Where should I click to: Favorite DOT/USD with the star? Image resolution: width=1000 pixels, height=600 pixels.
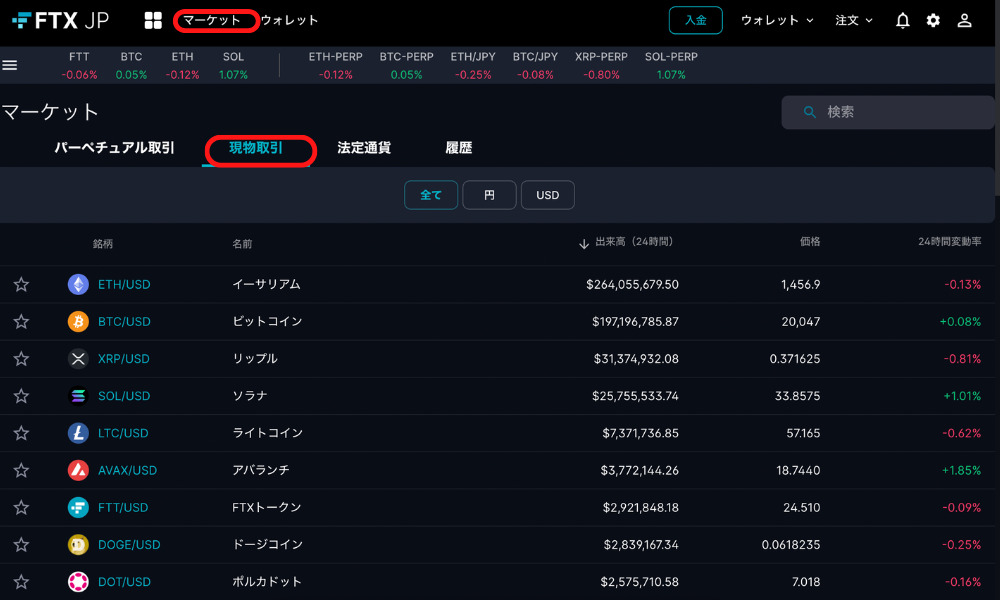click(x=21, y=582)
